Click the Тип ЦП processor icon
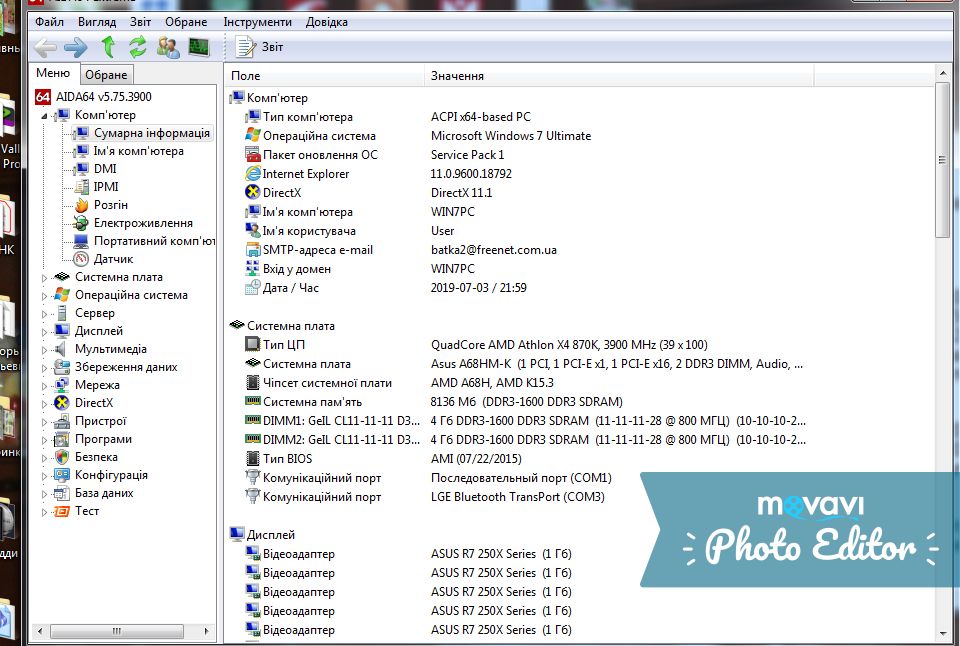960x646 pixels. coord(252,344)
